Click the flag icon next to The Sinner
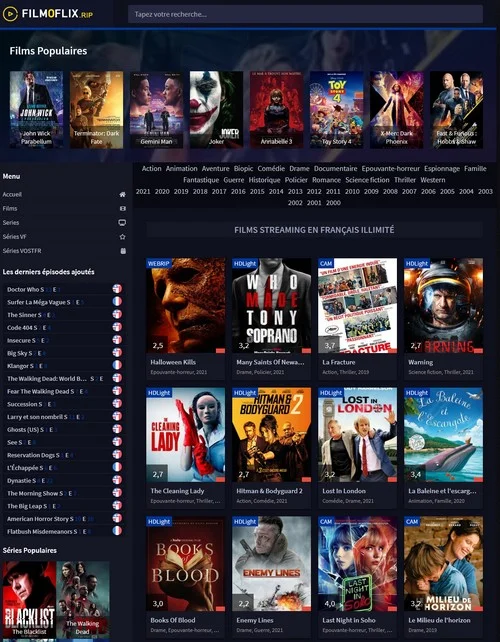500x642 pixels. click(117, 314)
